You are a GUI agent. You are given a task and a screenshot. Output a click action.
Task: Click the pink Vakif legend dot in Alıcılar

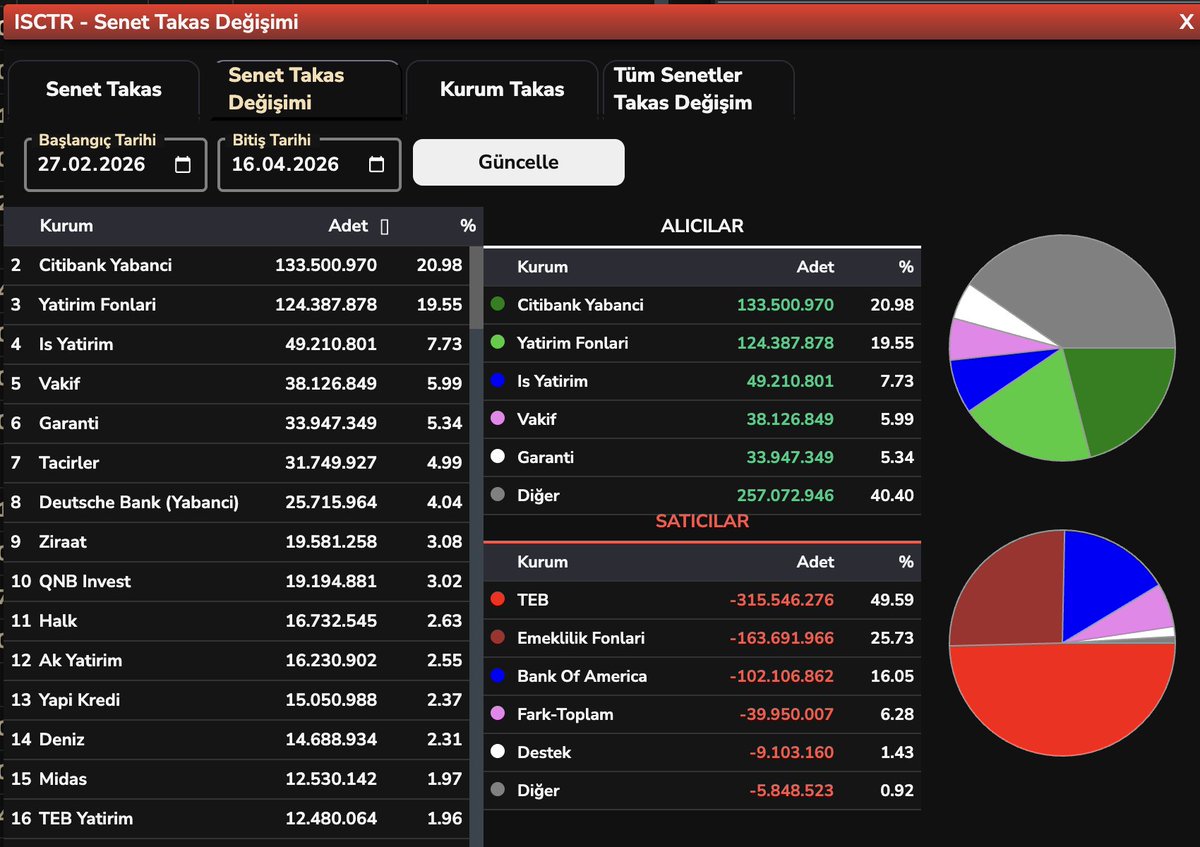point(497,419)
